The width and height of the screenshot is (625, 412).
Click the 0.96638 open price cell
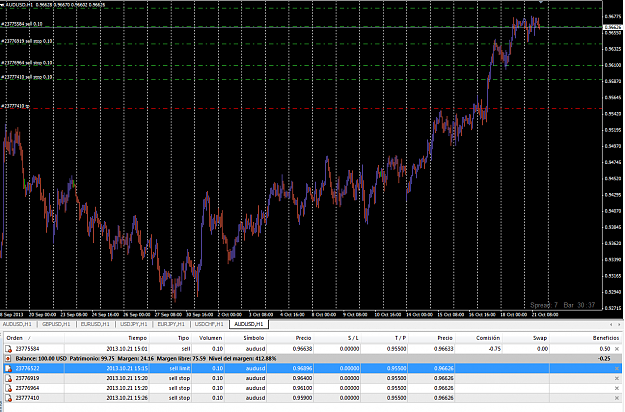[x=302, y=349]
